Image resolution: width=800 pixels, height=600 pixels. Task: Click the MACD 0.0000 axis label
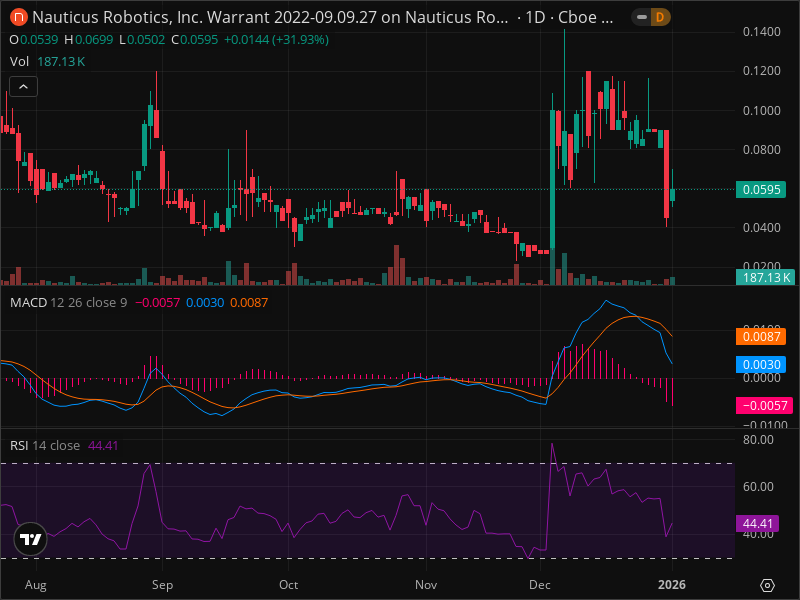point(761,378)
